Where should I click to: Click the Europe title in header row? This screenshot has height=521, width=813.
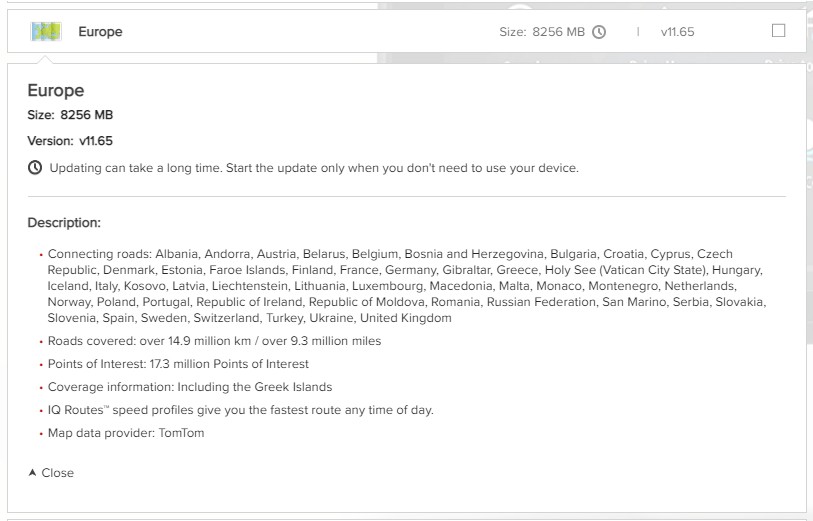pyautogui.click(x=101, y=32)
